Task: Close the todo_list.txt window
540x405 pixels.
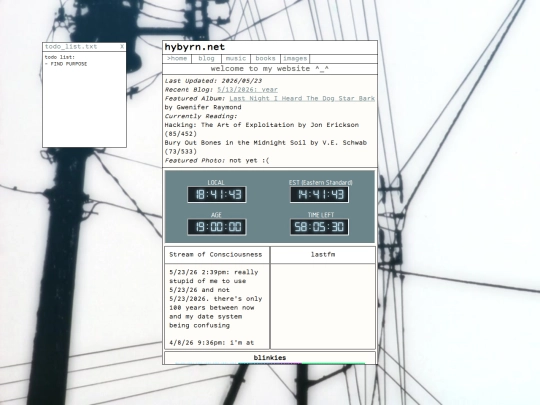Action: coord(122,46)
